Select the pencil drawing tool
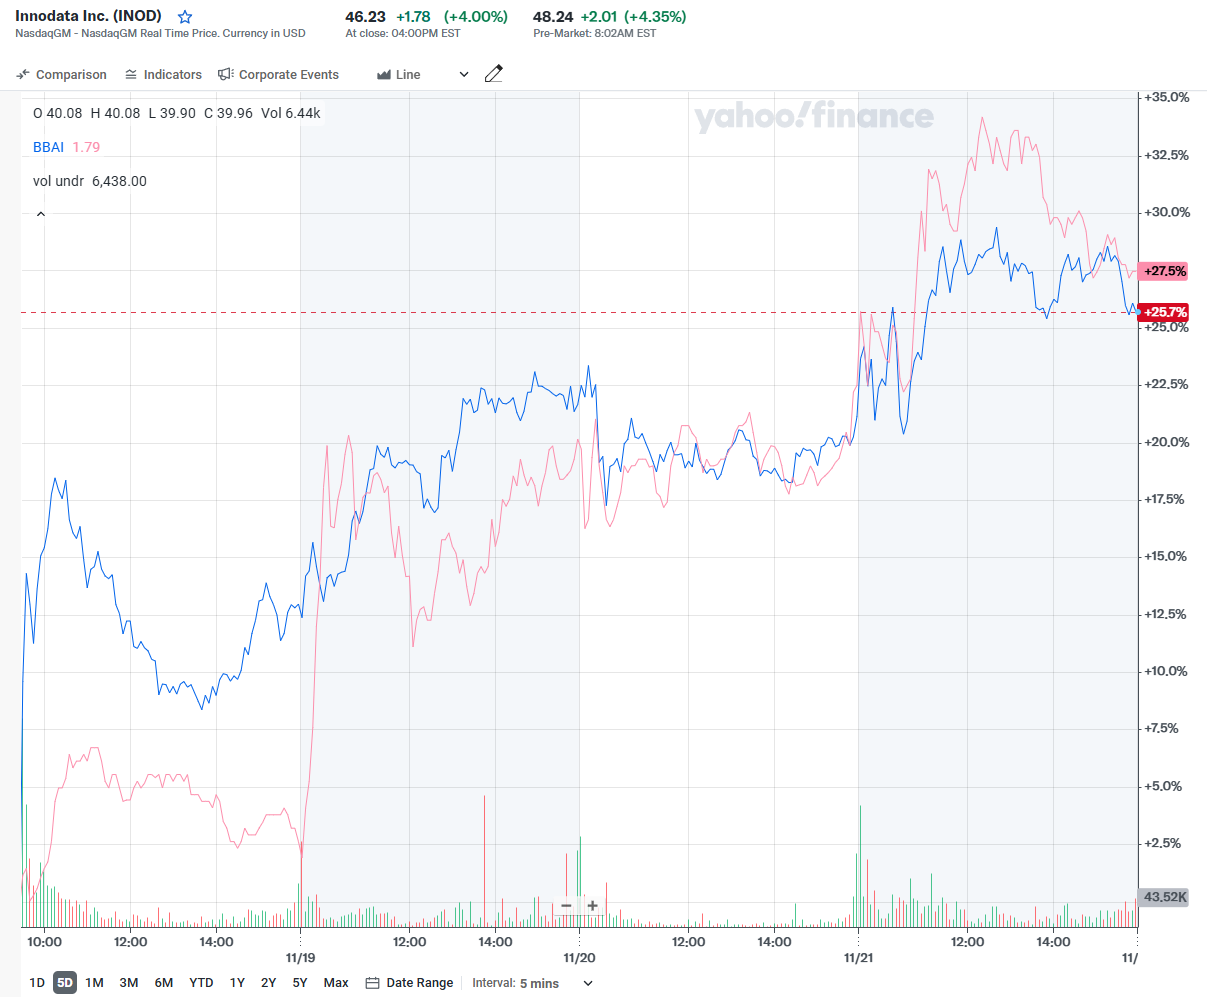The width and height of the screenshot is (1207, 997). pyautogui.click(x=493, y=74)
